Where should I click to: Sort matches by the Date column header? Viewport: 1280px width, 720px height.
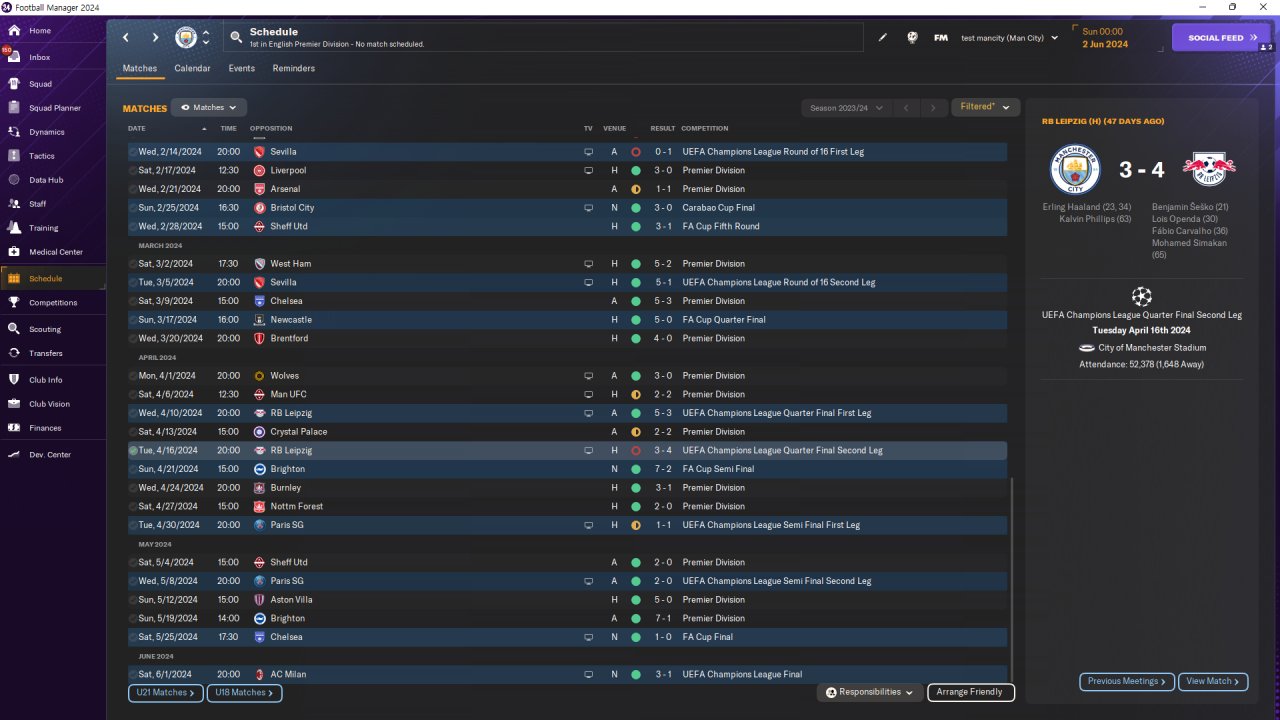pos(137,129)
